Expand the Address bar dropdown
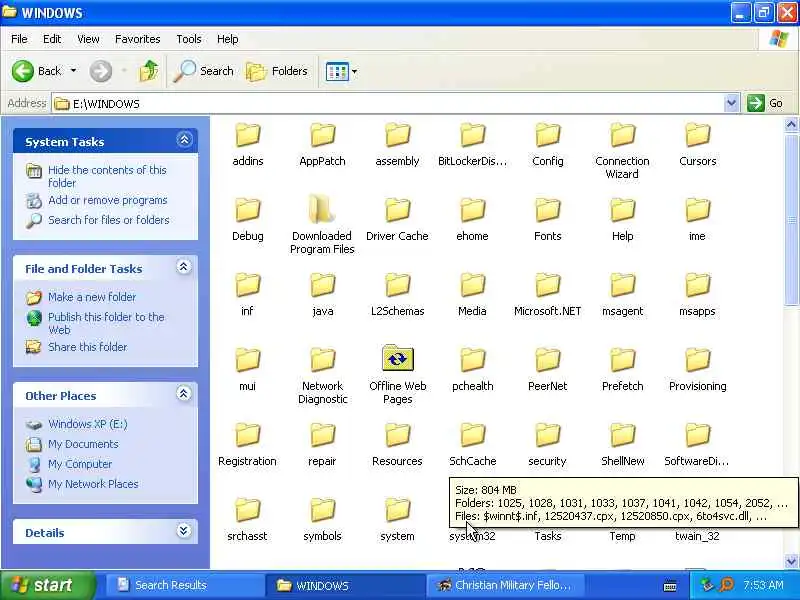Screen dimensions: 800x600 coord(731,104)
